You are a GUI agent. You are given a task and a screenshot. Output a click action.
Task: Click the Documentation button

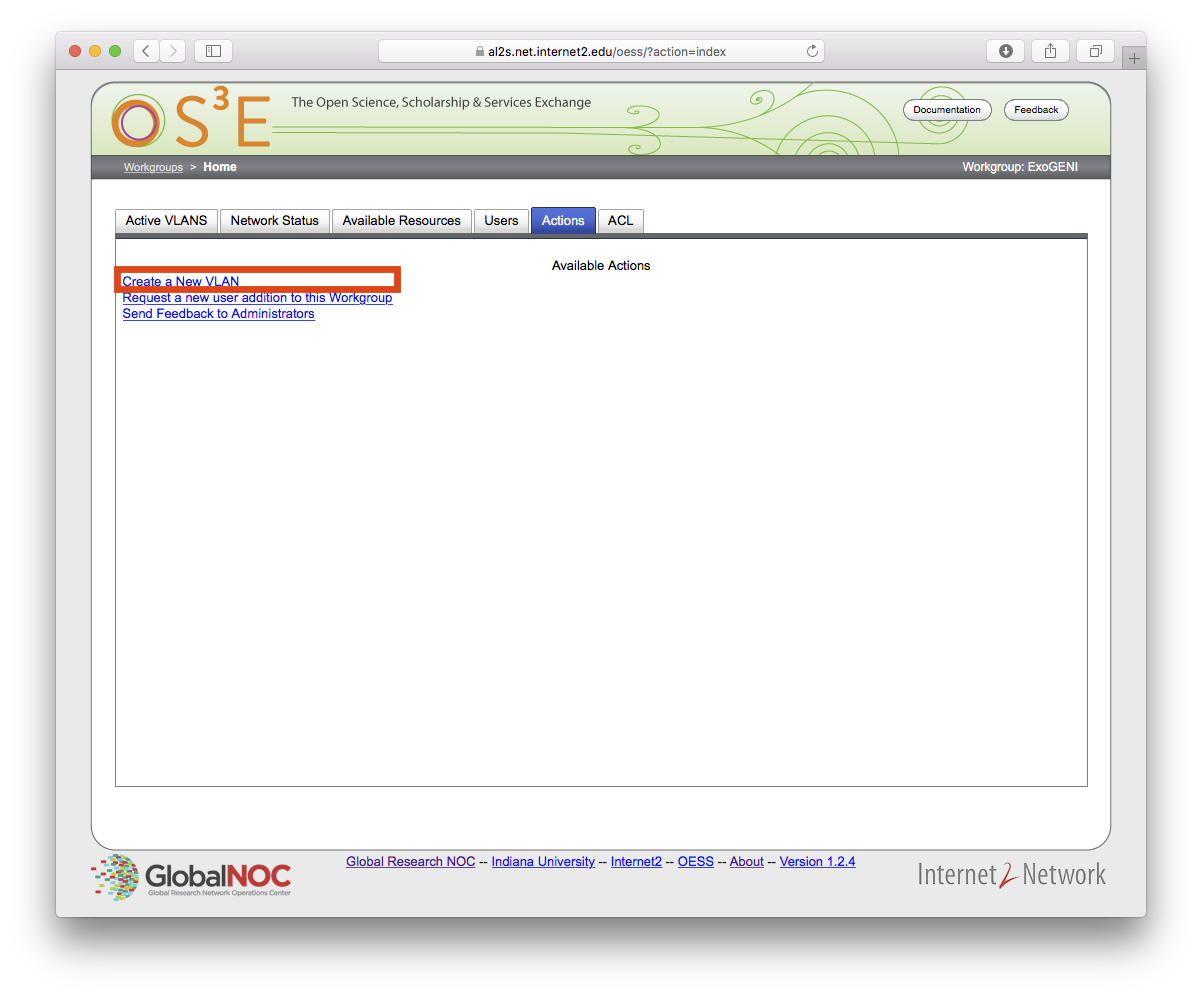coord(947,110)
